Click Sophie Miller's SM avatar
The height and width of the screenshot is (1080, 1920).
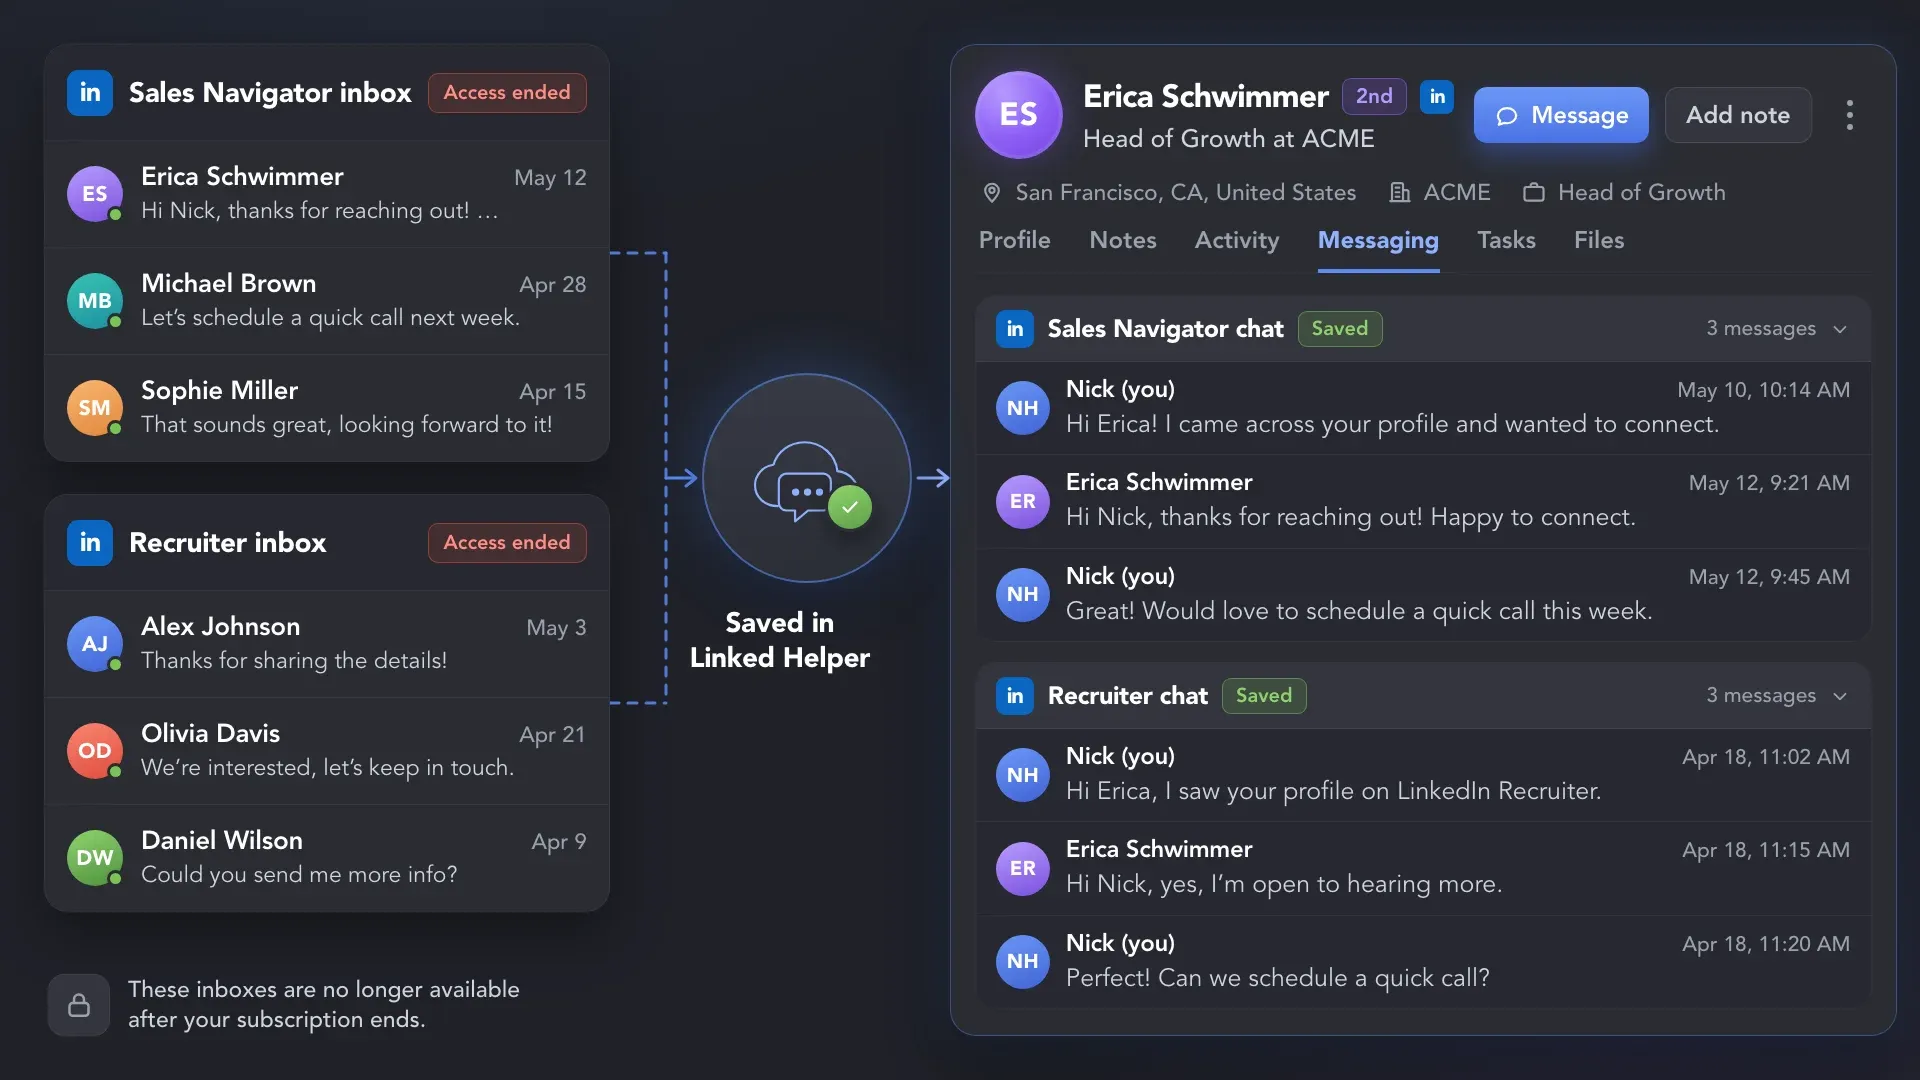click(x=95, y=408)
